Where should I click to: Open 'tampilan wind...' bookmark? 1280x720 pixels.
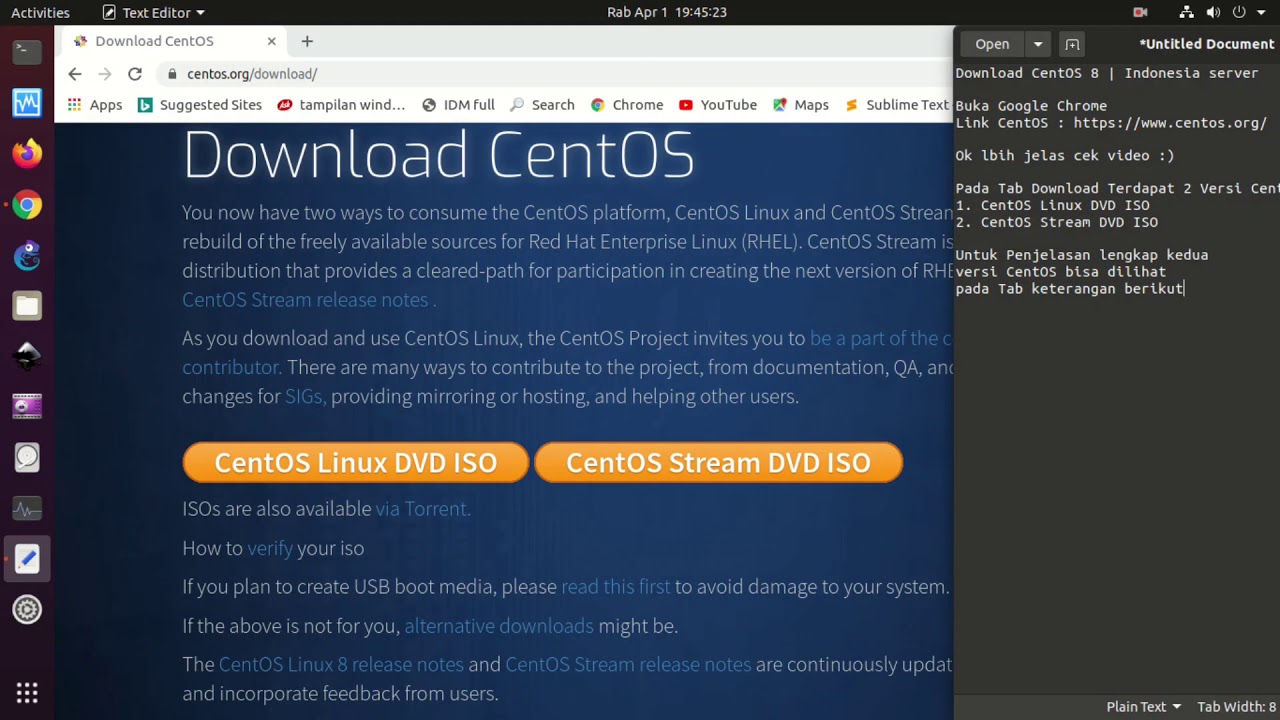(x=341, y=105)
